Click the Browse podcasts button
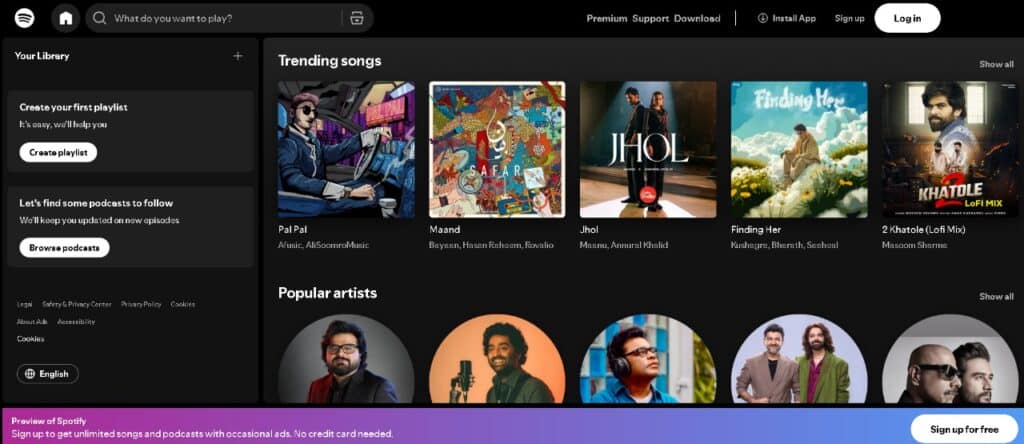This screenshot has height=444, width=1024. 64,247
